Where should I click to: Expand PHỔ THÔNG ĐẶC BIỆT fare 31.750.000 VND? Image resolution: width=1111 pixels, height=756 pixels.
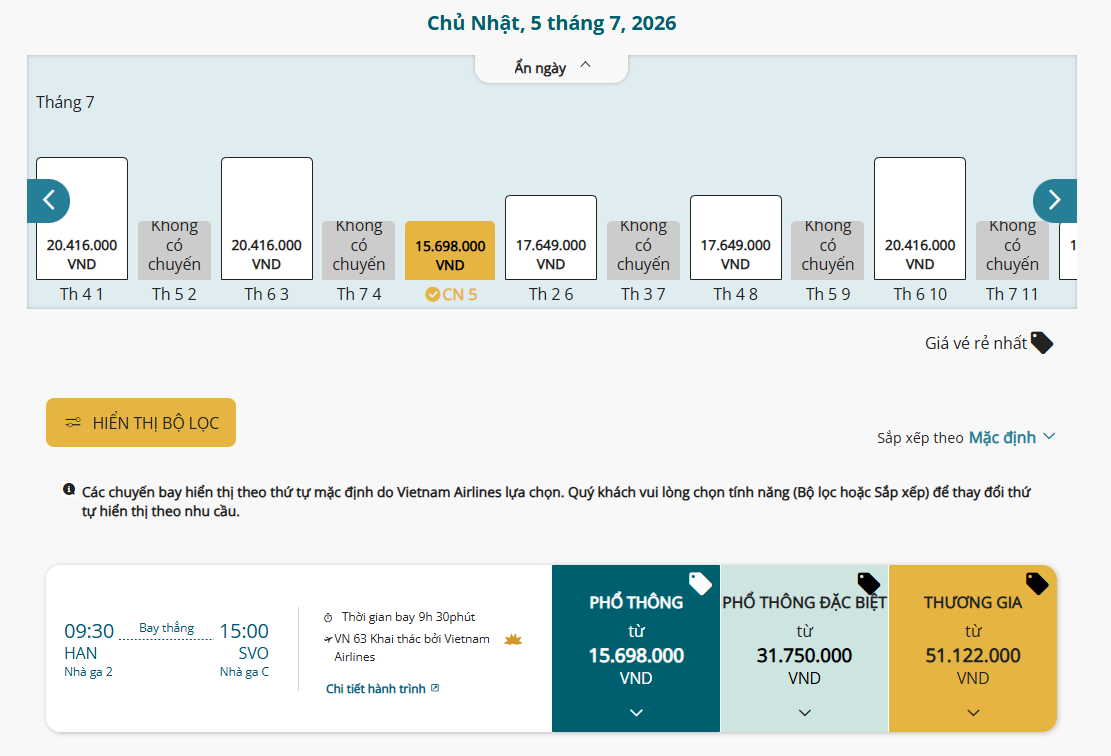(x=804, y=648)
